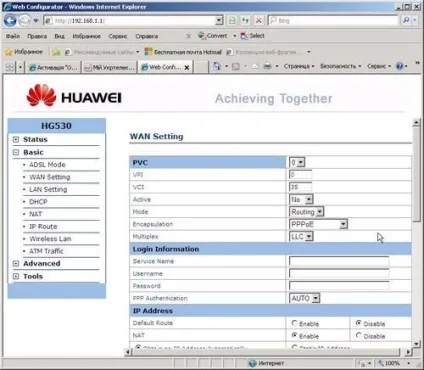The image size is (424, 370).
Task: Click the Service Name input field
Action: click(x=339, y=261)
